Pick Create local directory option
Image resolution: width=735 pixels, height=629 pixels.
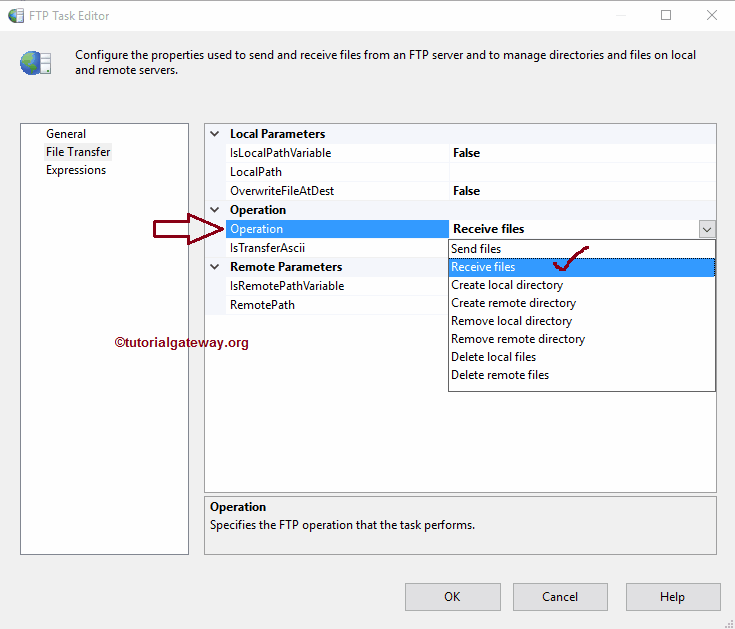(x=581, y=285)
